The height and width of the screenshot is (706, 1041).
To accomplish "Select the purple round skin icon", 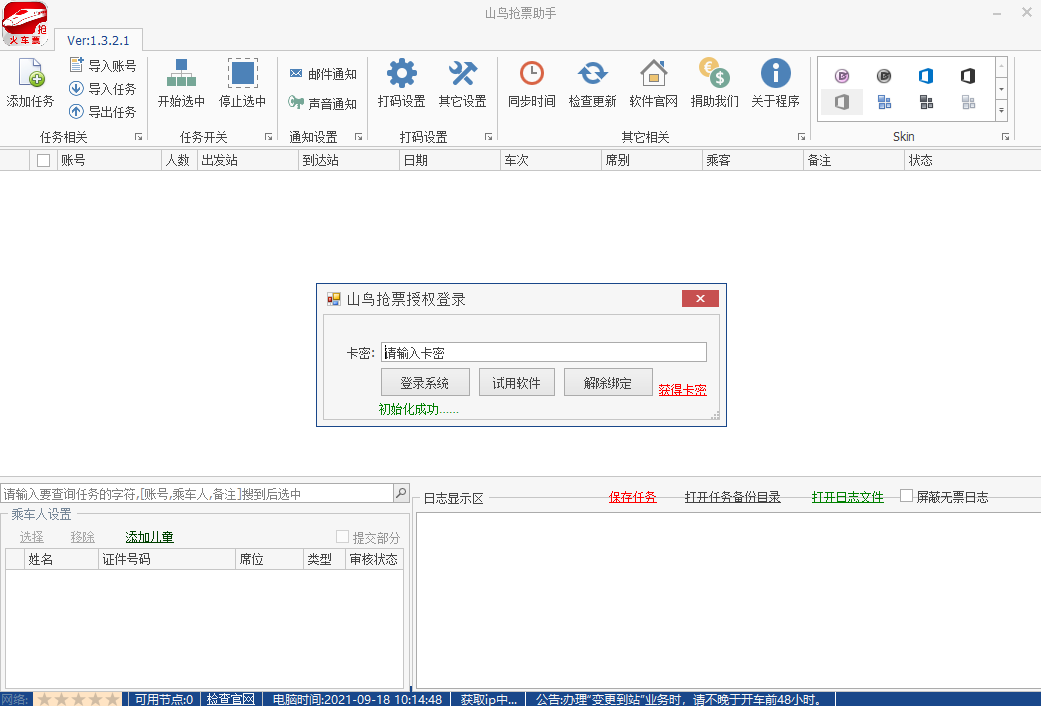I will (x=842, y=76).
